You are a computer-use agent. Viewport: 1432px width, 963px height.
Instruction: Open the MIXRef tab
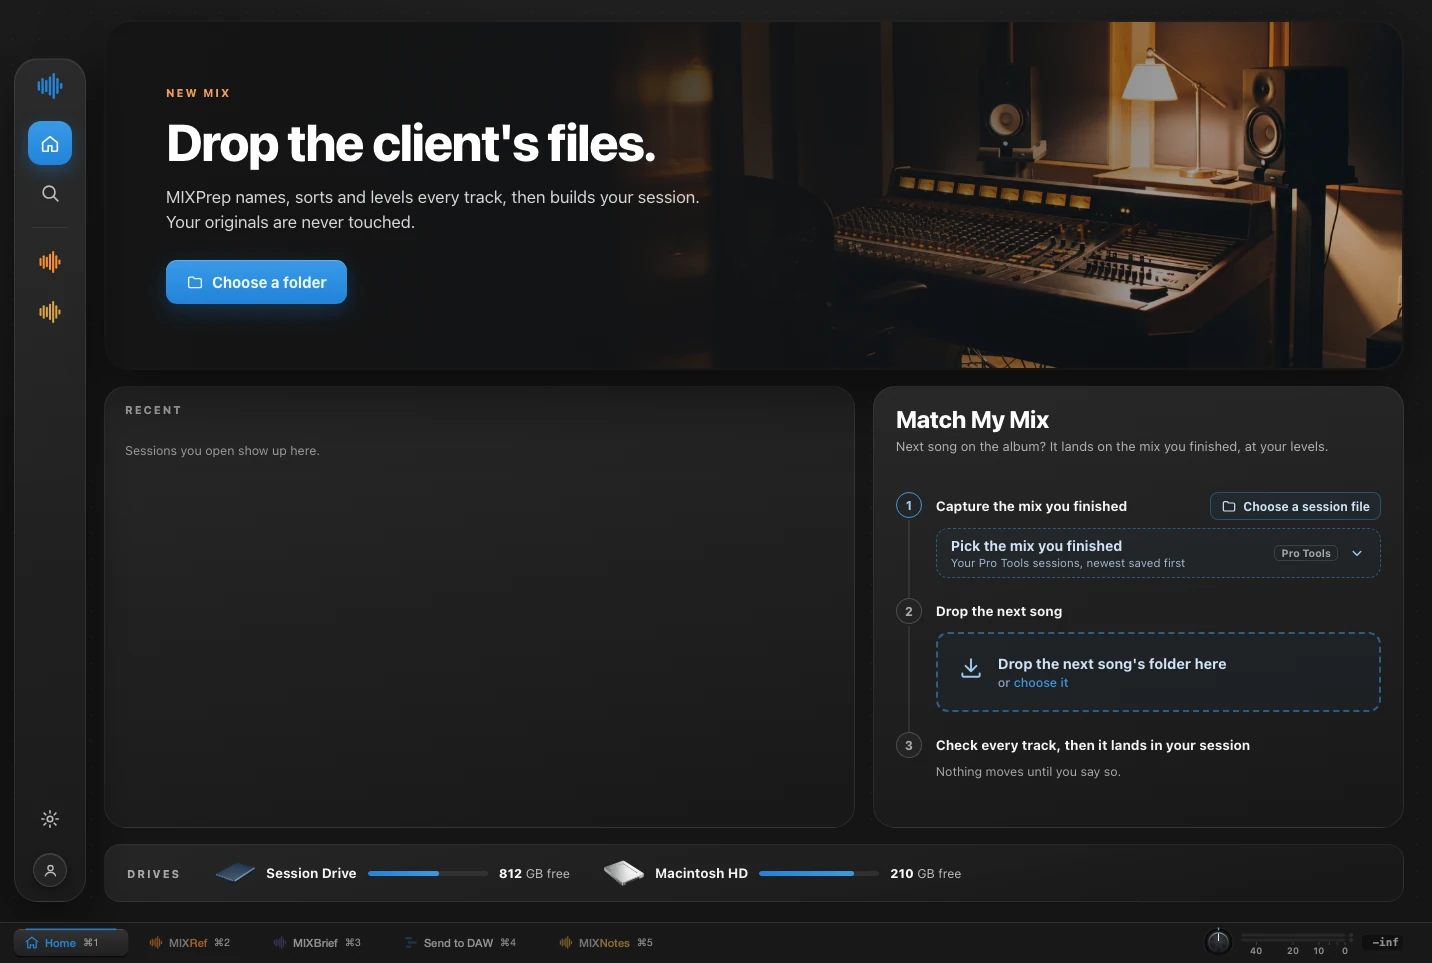pos(189,942)
